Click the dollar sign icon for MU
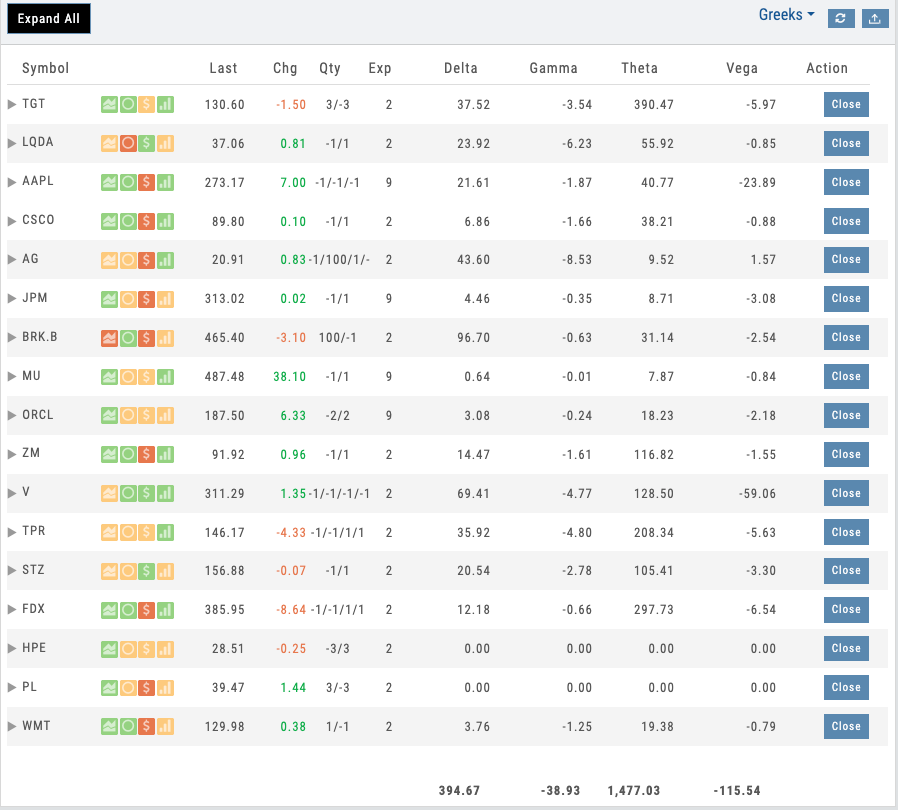The height and width of the screenshot is (810, 898). click(x=146, y=377)
